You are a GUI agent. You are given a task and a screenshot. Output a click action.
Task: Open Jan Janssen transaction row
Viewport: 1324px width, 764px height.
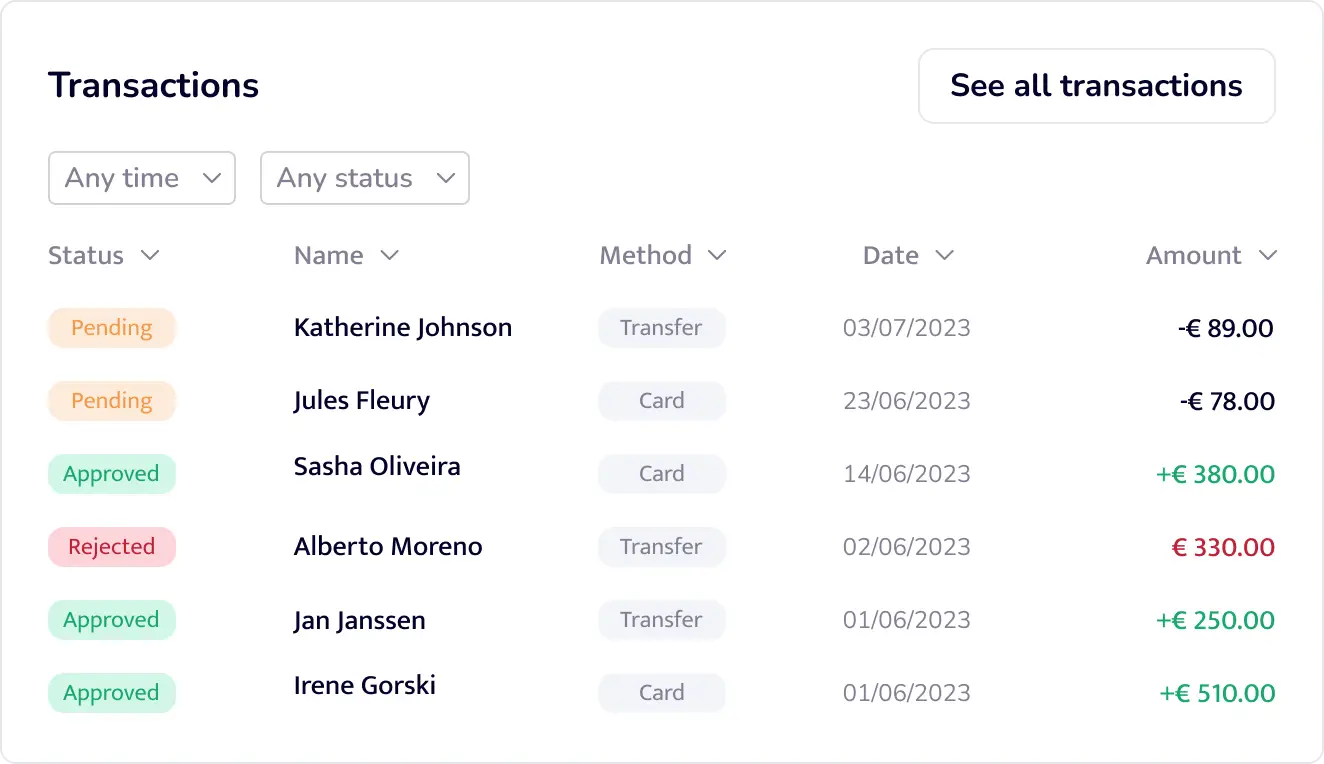tap(359, 620)
